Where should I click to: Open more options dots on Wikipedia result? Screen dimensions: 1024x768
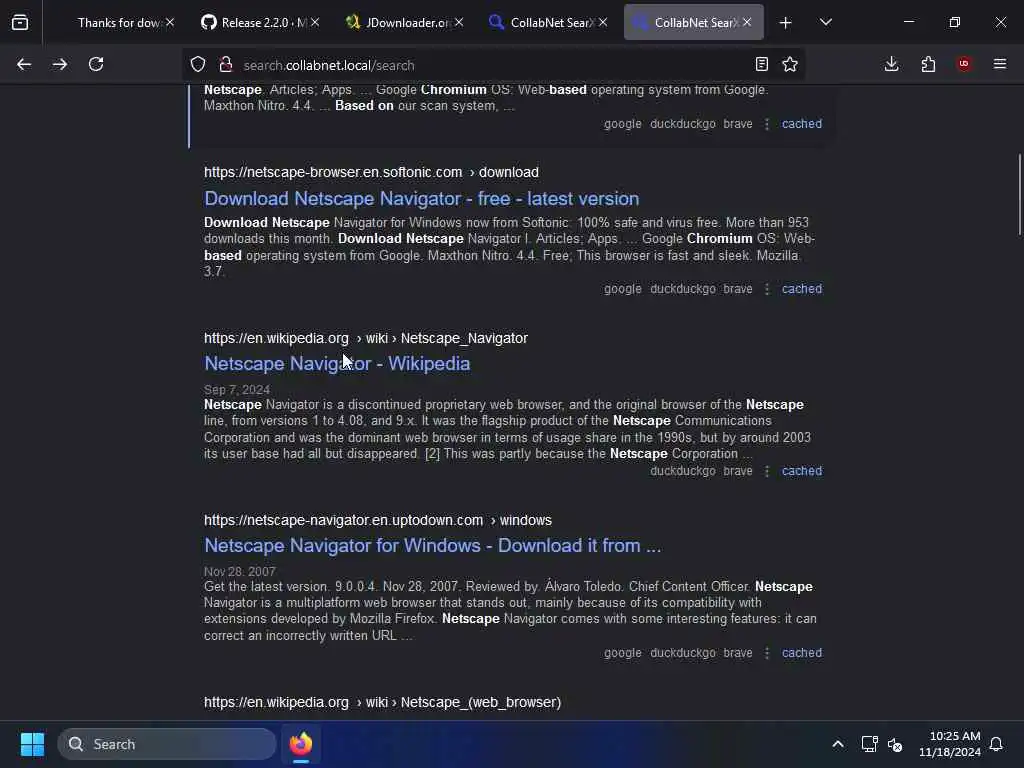click(767, 471)
